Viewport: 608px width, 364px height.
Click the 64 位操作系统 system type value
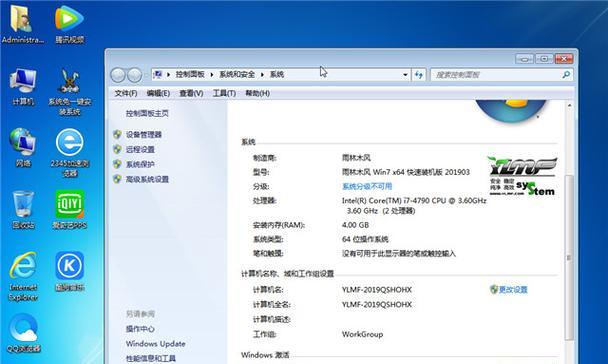[365, 239]
